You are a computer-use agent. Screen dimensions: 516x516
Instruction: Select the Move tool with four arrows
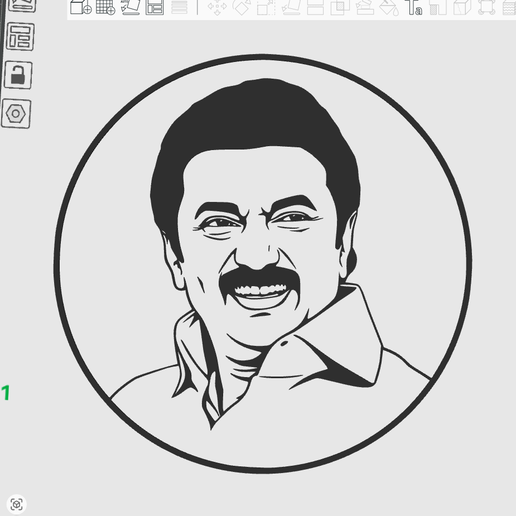tap(217, 7)
